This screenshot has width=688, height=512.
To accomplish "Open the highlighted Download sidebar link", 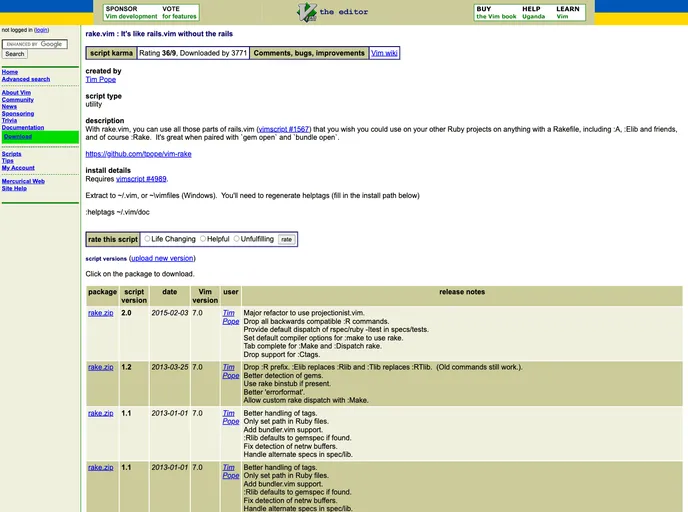I will (18, 136).
